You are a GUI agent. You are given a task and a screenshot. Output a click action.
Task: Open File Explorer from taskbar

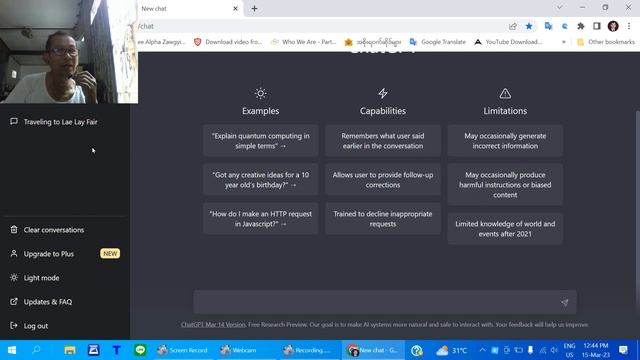(70, 350)
